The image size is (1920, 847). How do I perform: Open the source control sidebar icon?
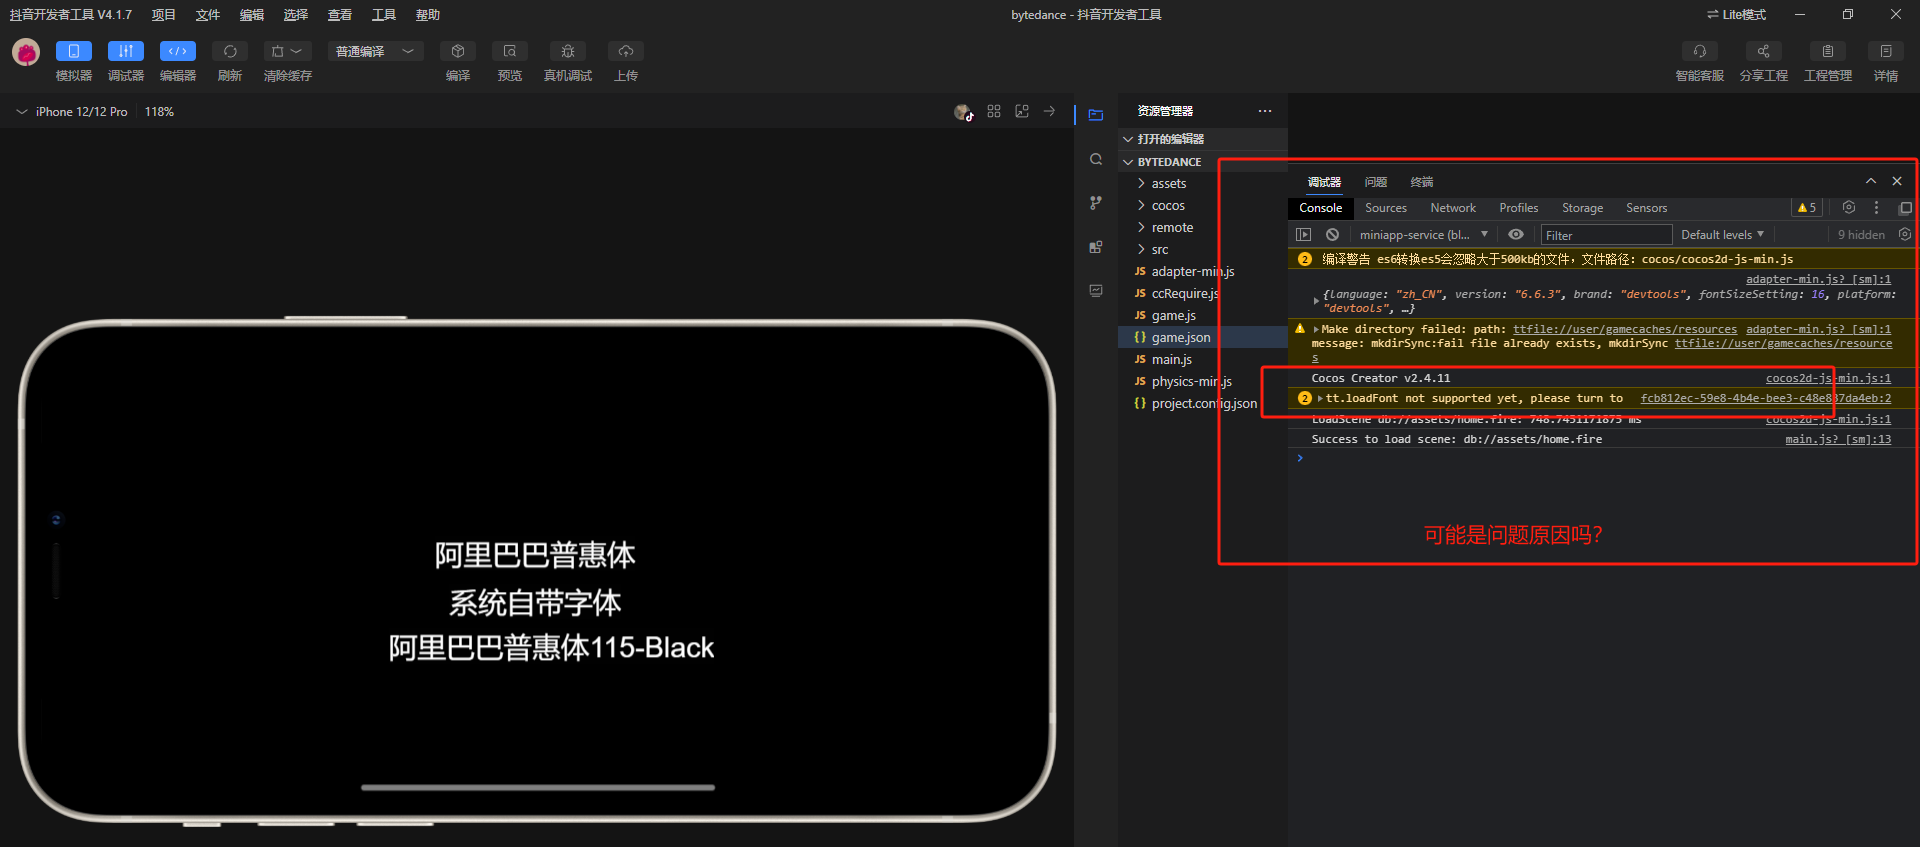coord(1096,203)
